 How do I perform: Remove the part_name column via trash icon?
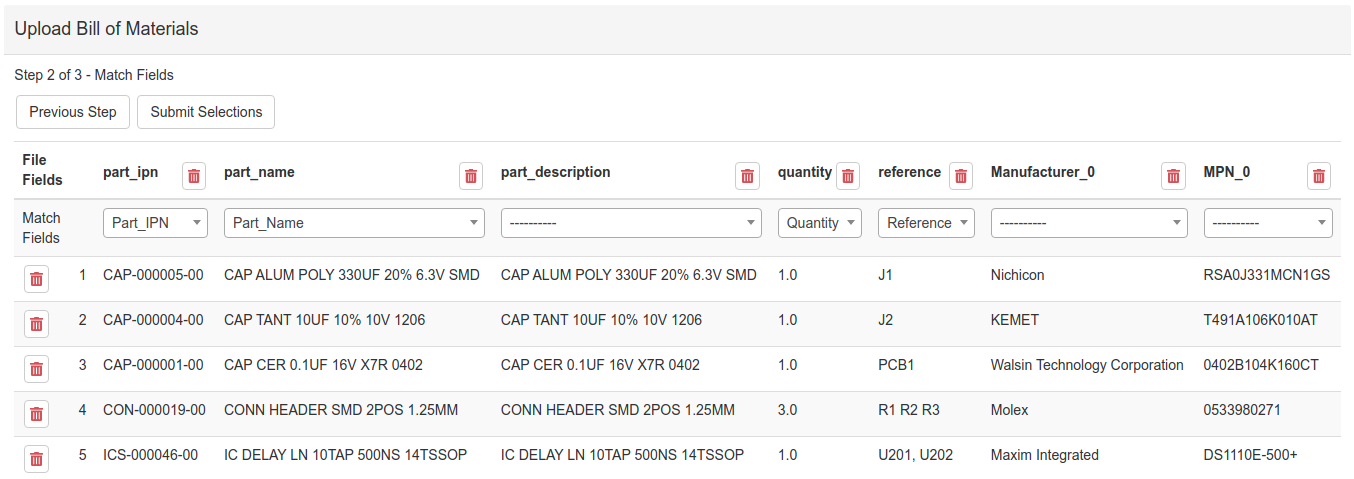pyautogui.click(x=471, y=176)
